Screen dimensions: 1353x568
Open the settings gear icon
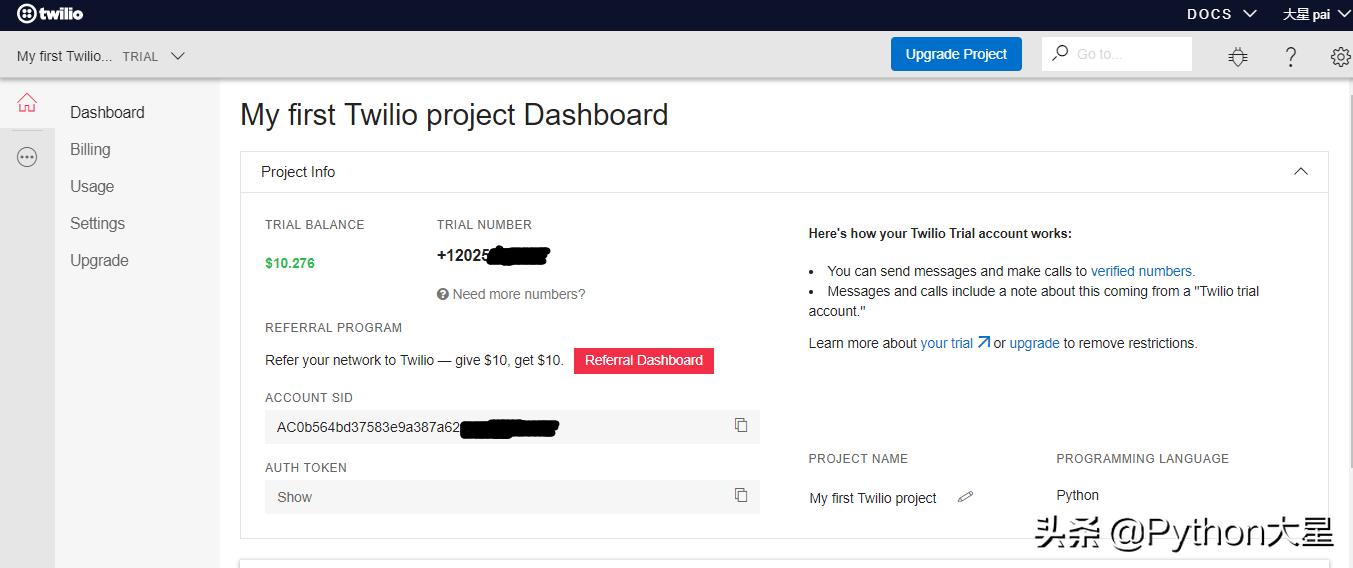1341,57
